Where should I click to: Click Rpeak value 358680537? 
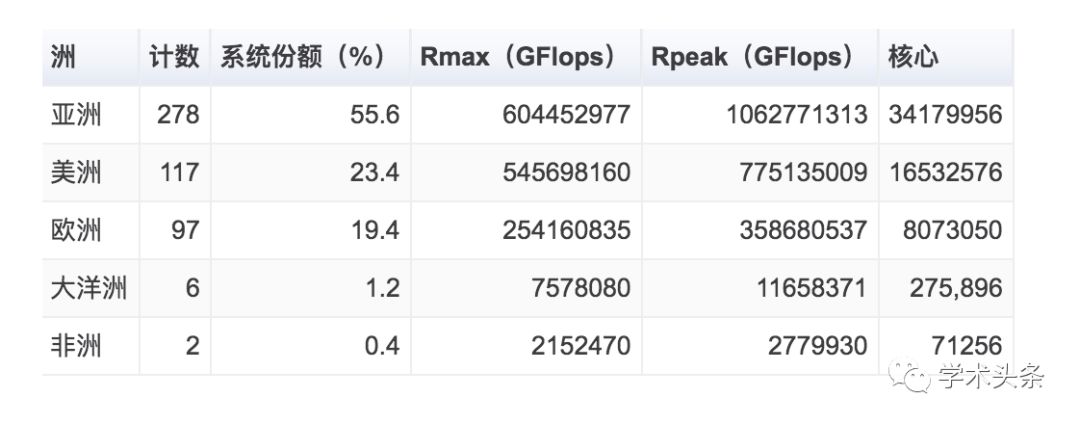pyautogui.click(x=803, y=230)
